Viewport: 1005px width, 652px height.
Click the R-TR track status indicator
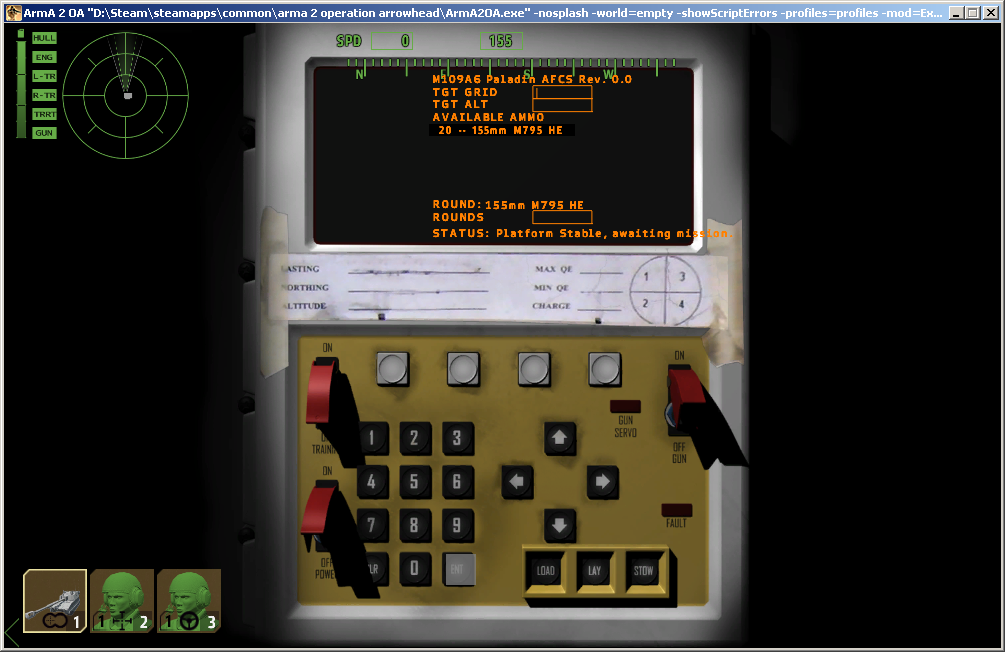click(x=44, y=95)
